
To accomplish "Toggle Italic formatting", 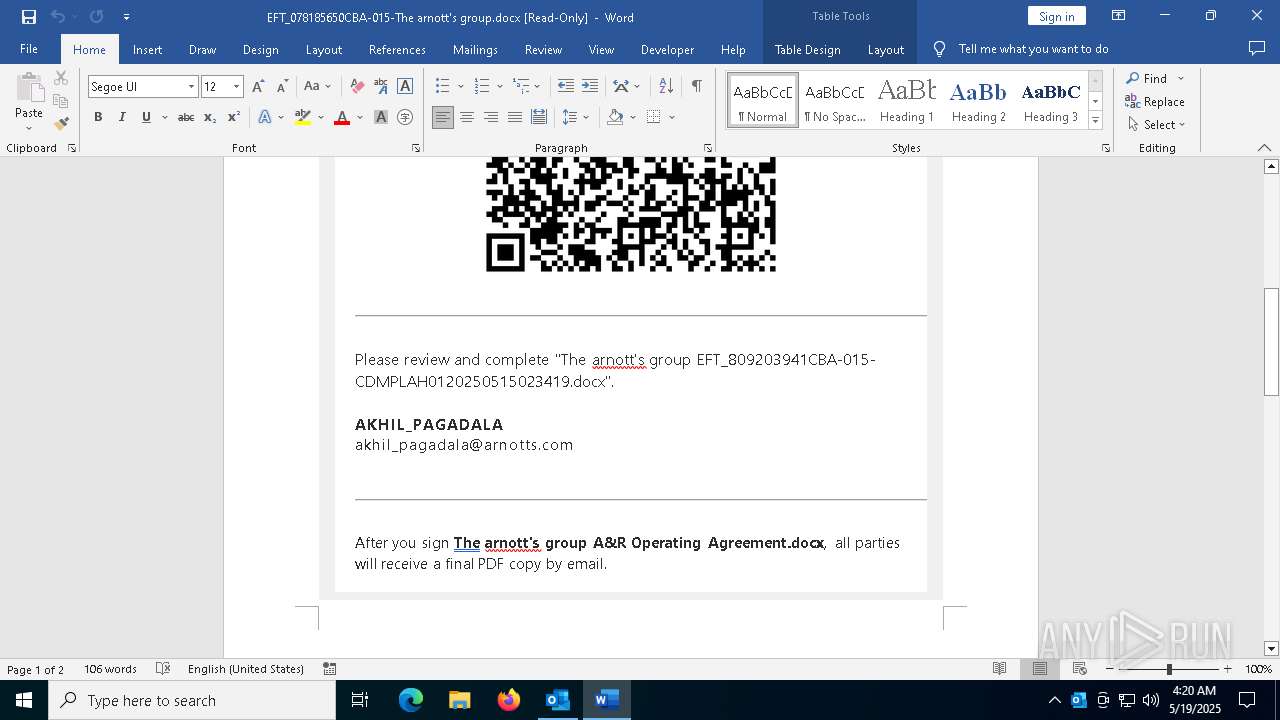I will point(122,117).
